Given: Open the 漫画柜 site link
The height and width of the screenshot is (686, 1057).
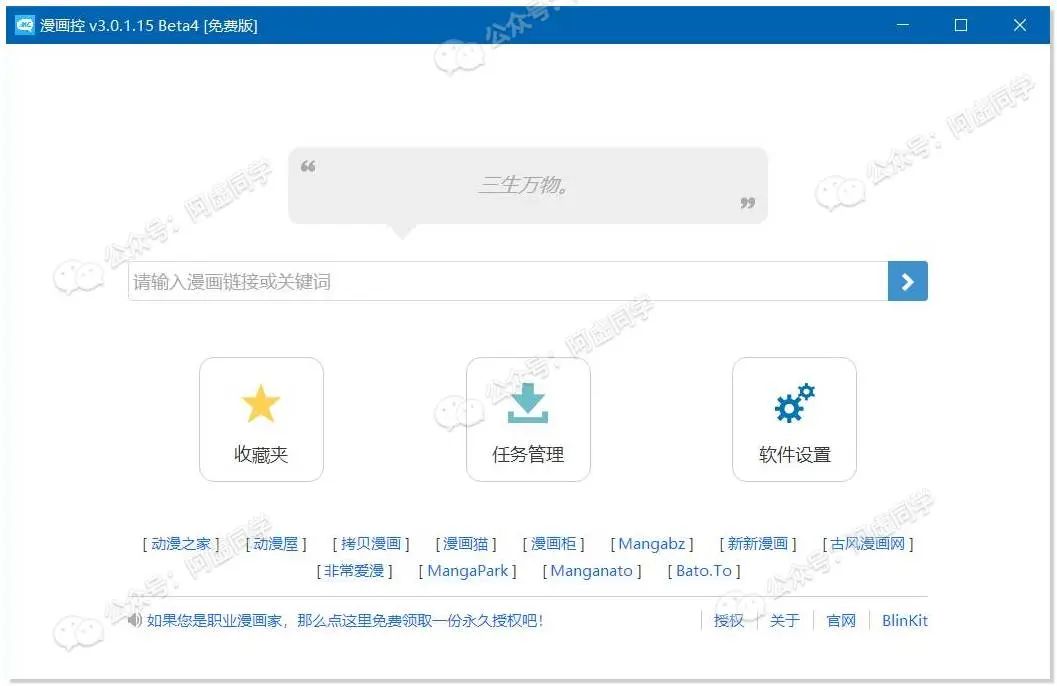Looking at the screenshot, I should pyautogui.click(x=553, y=544).
